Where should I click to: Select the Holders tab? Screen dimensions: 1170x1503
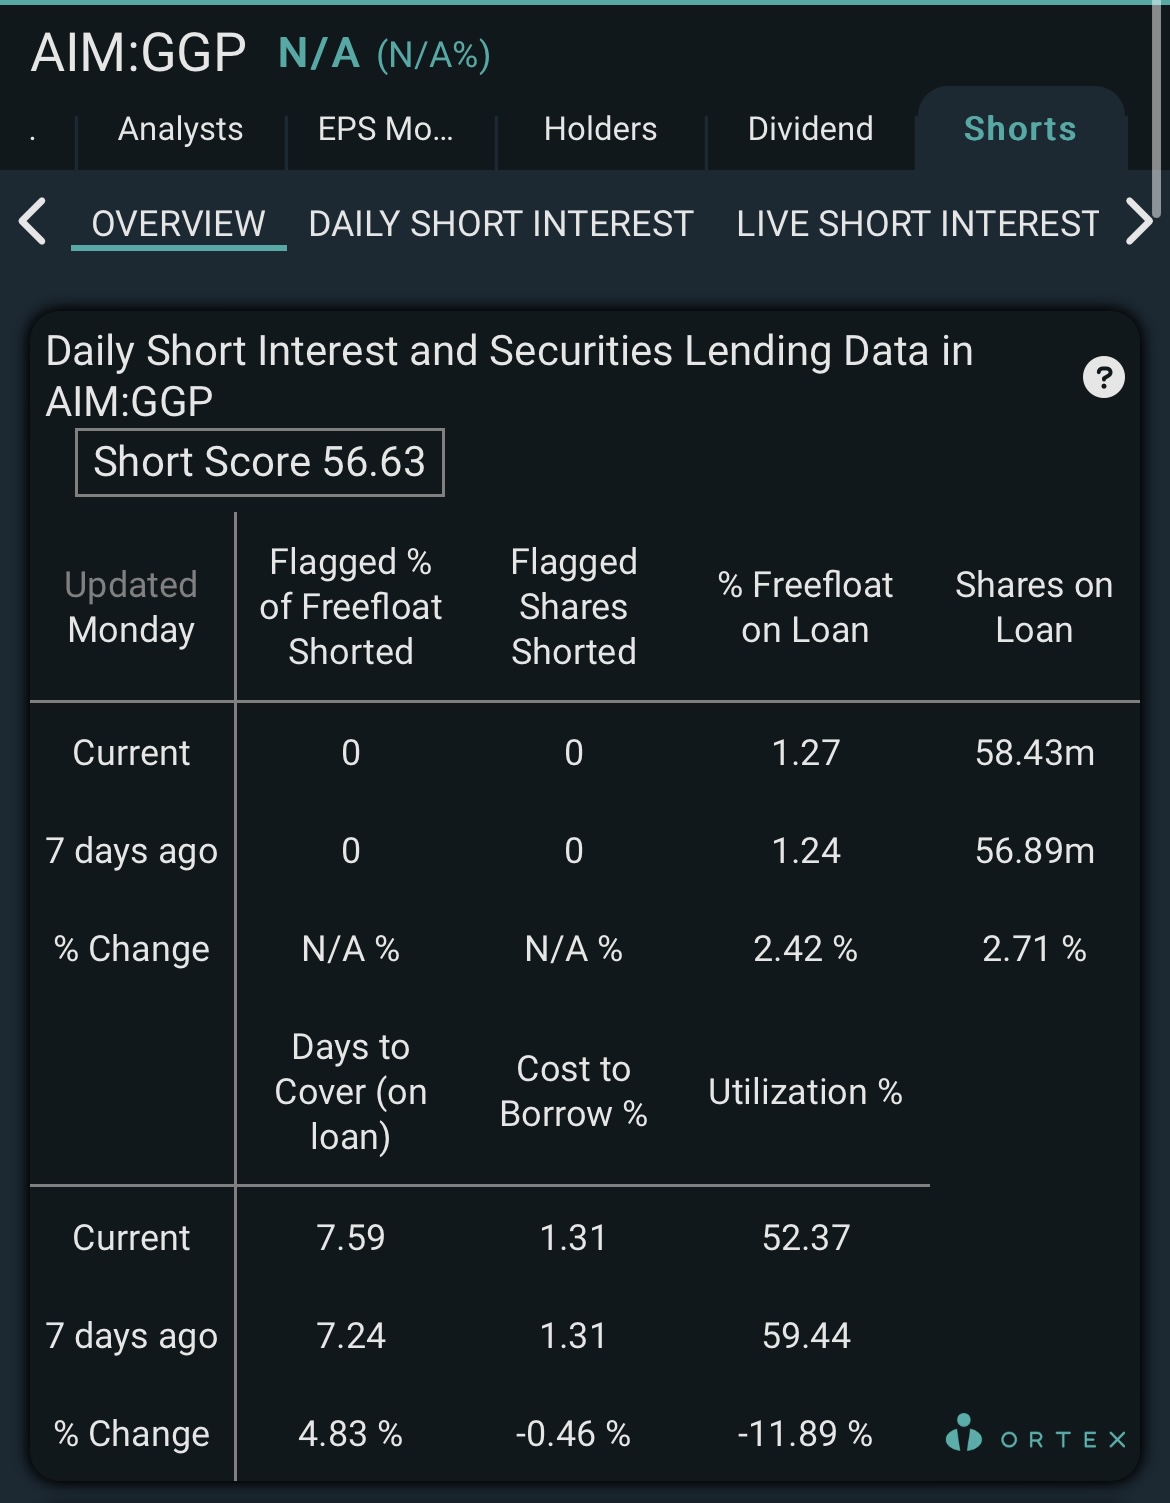click(601, 129)
